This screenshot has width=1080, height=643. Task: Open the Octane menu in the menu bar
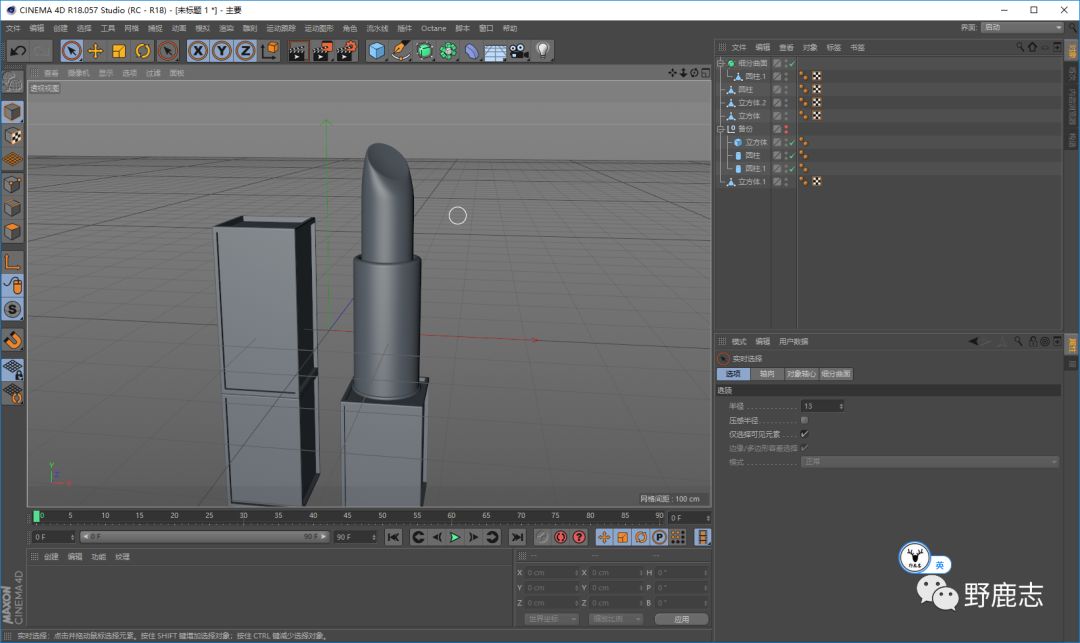(433, 28)
